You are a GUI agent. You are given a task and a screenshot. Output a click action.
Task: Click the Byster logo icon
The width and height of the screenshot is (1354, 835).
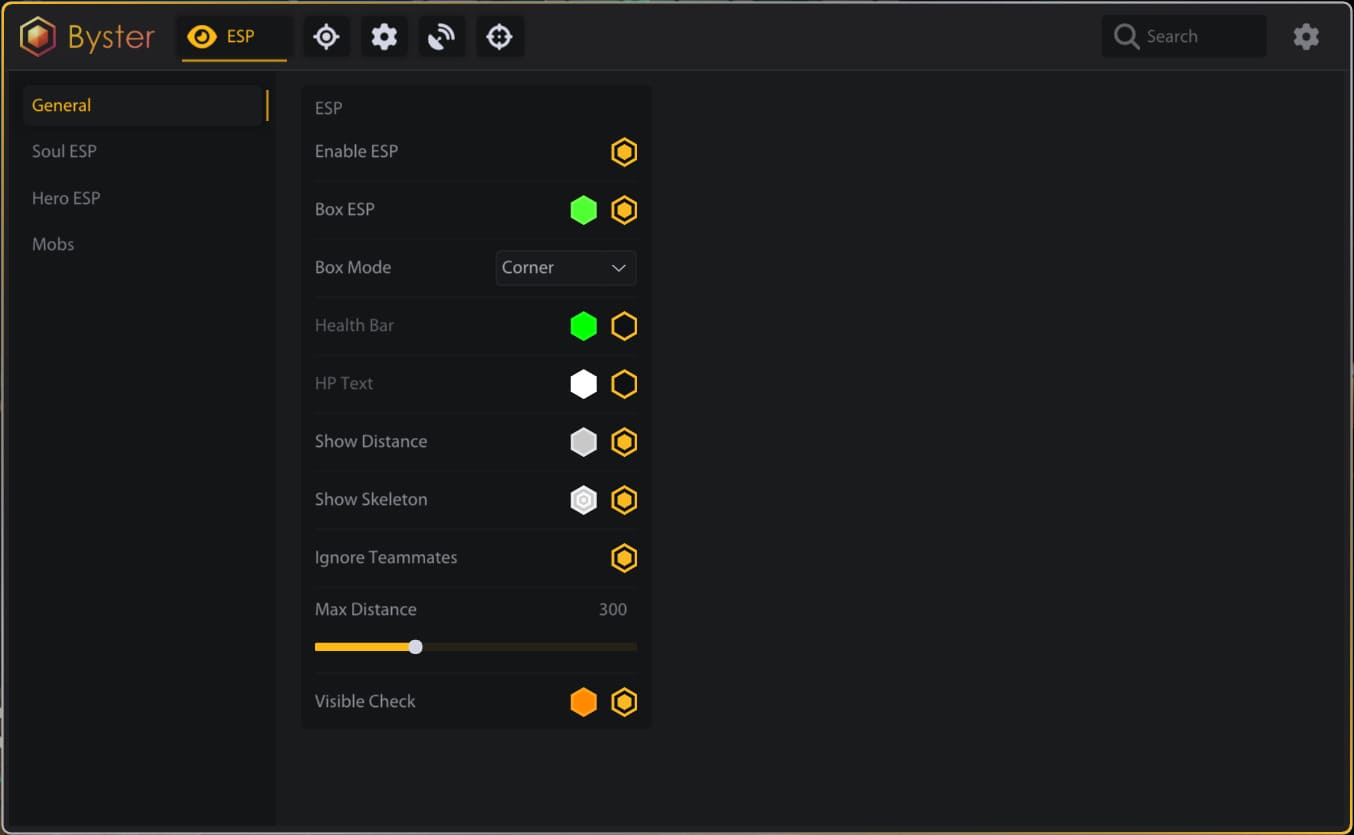coord(38,37)
